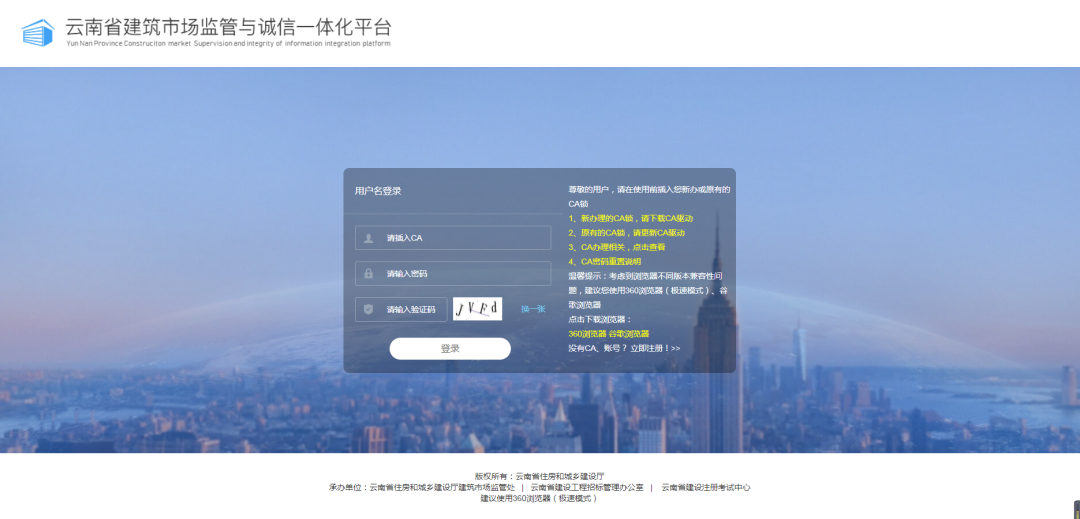This screenshot has width=1080, height=519.
Task: Click footer text 云南省建设工程招标管理办公室
Action: 587,487
